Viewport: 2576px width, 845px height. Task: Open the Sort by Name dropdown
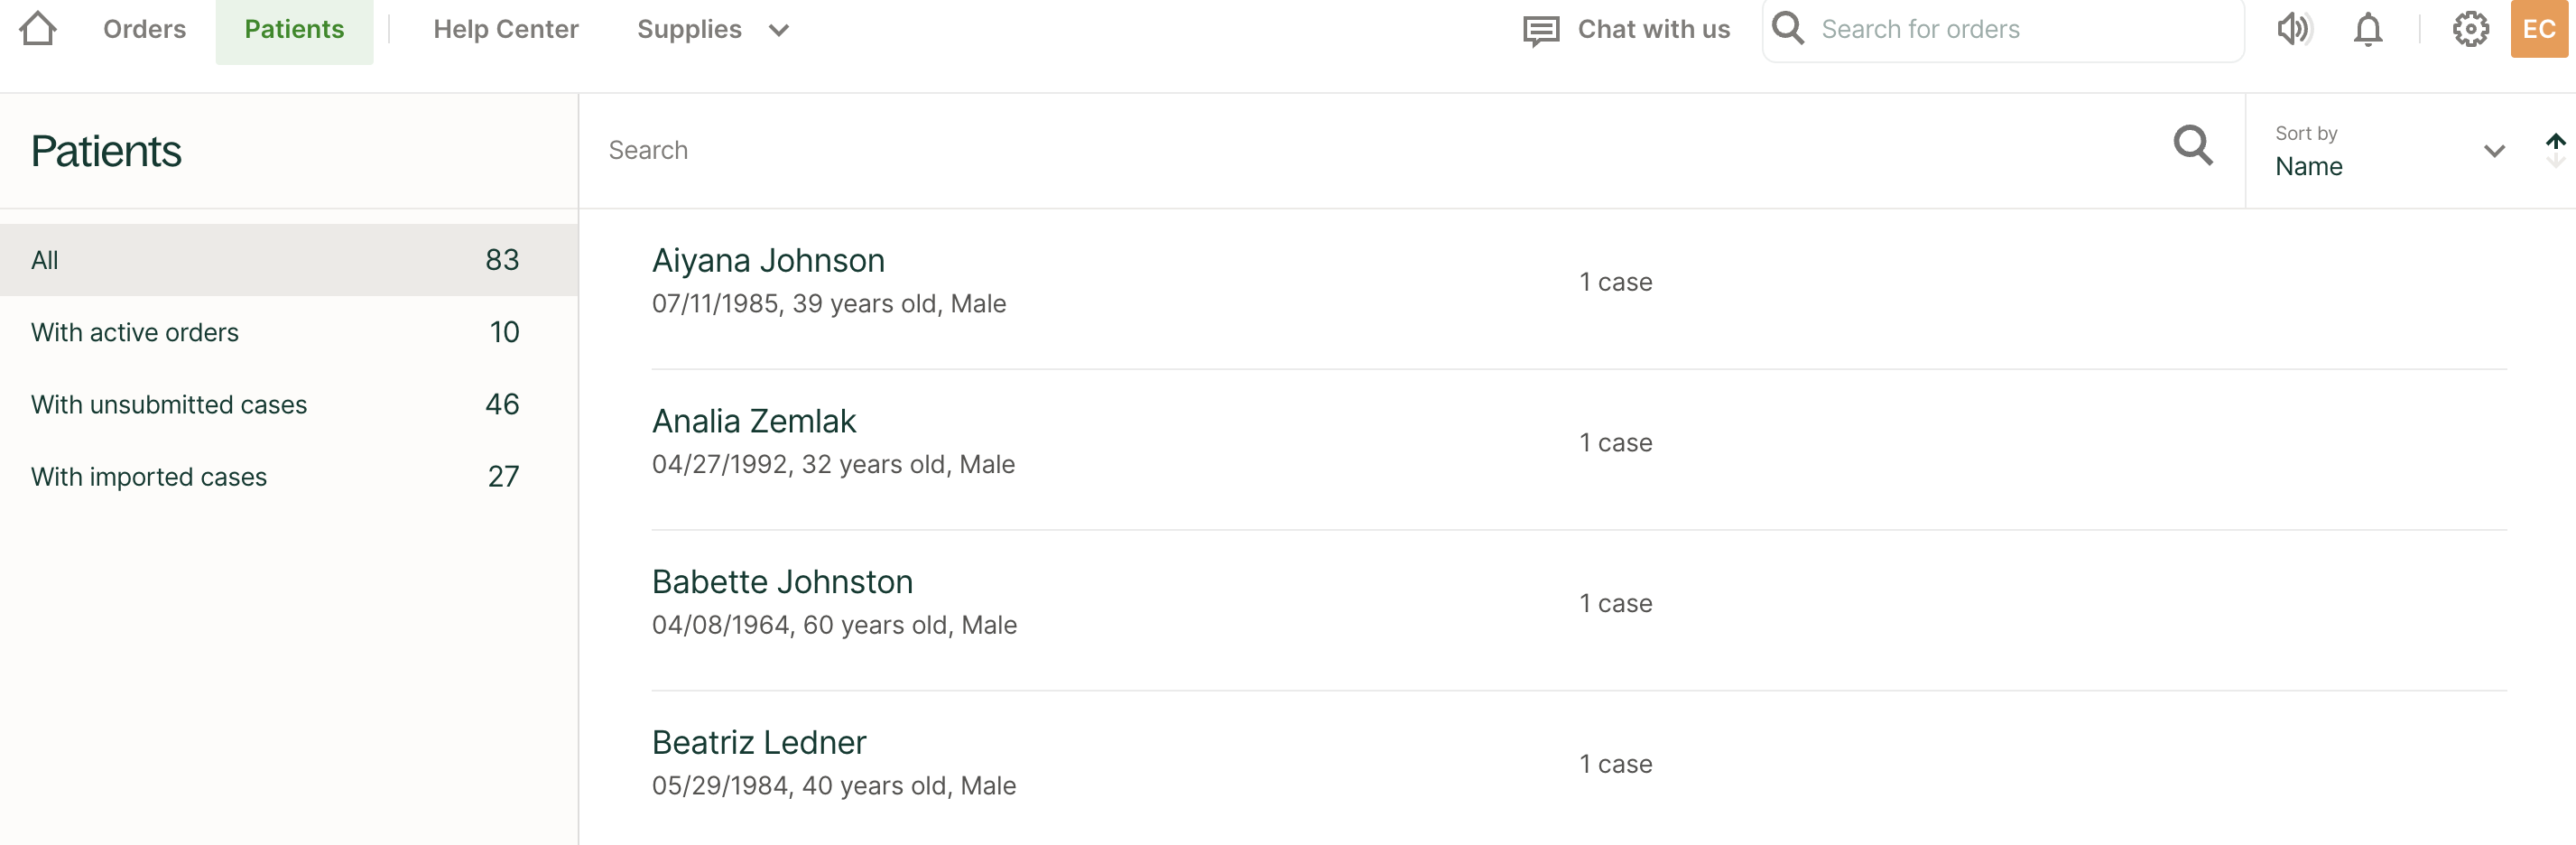tap(2494, 152)
